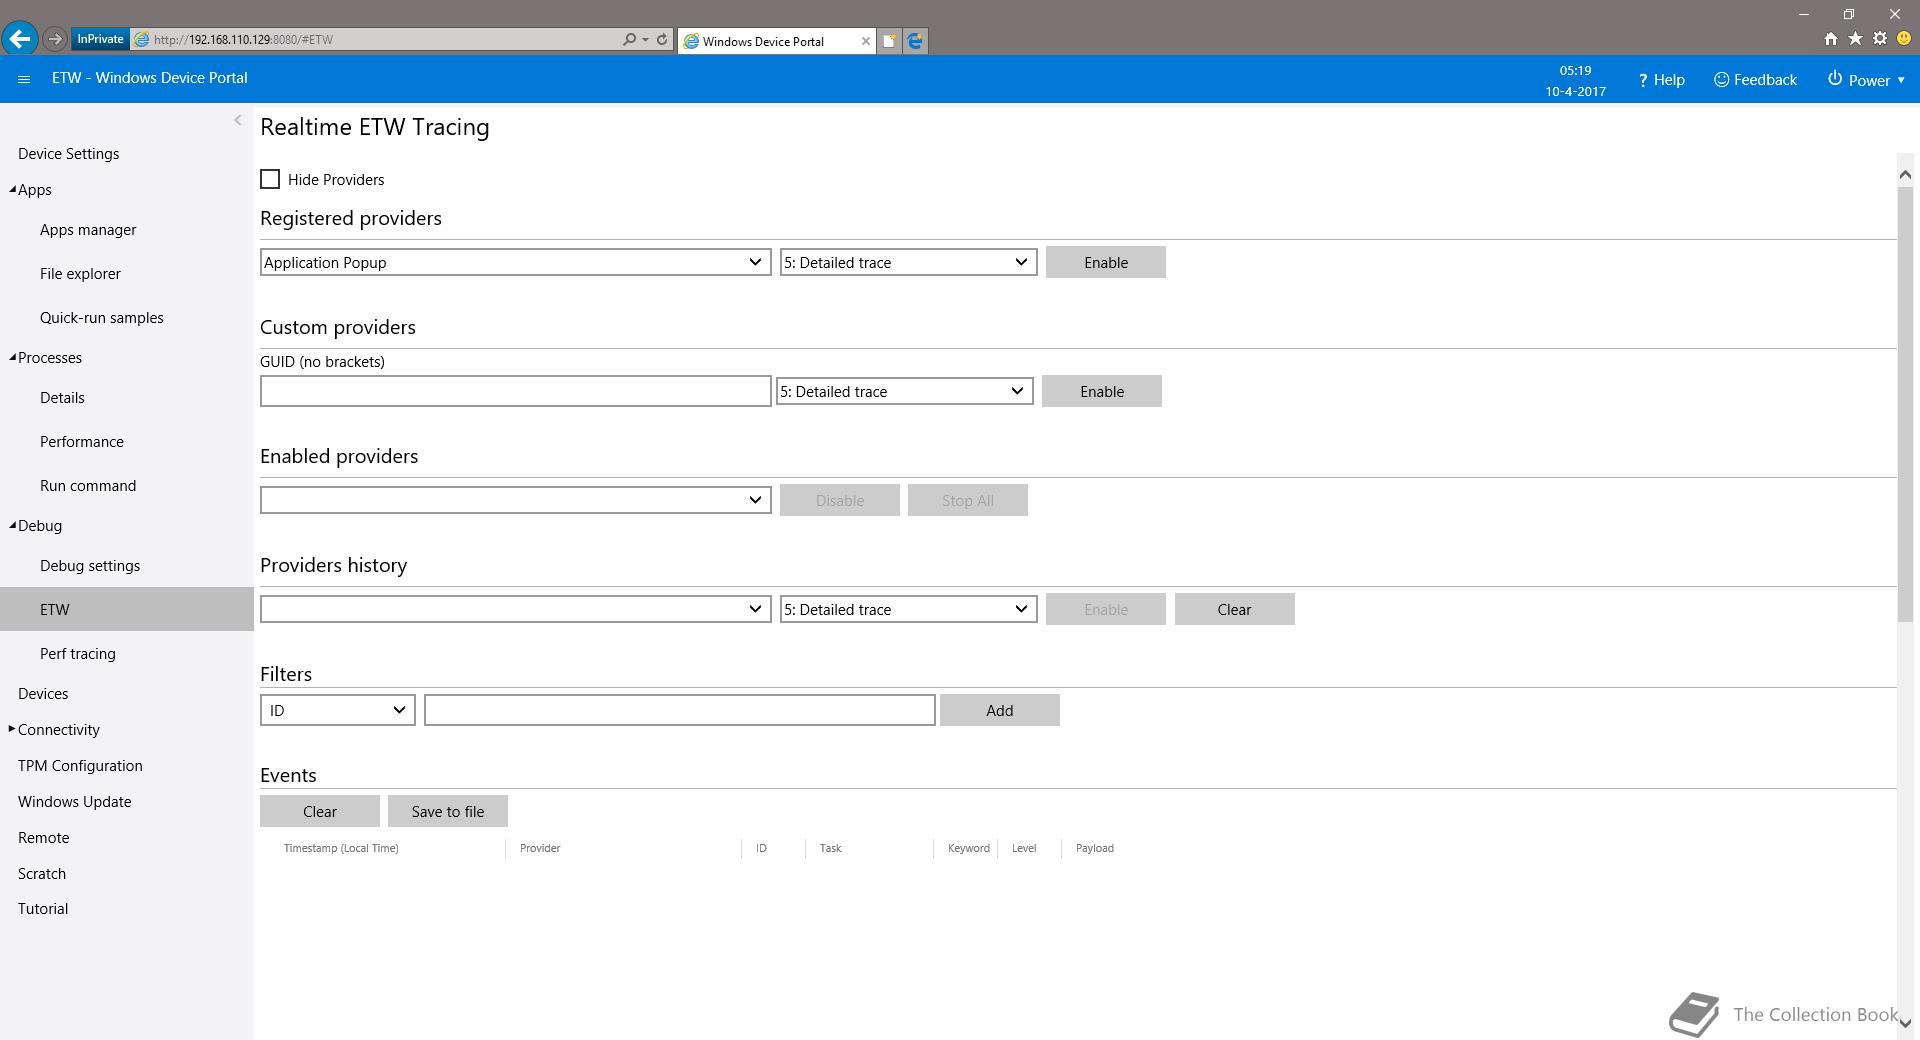
Task: Open Feedback in the portal header
Action: (x=1755, y=80)
